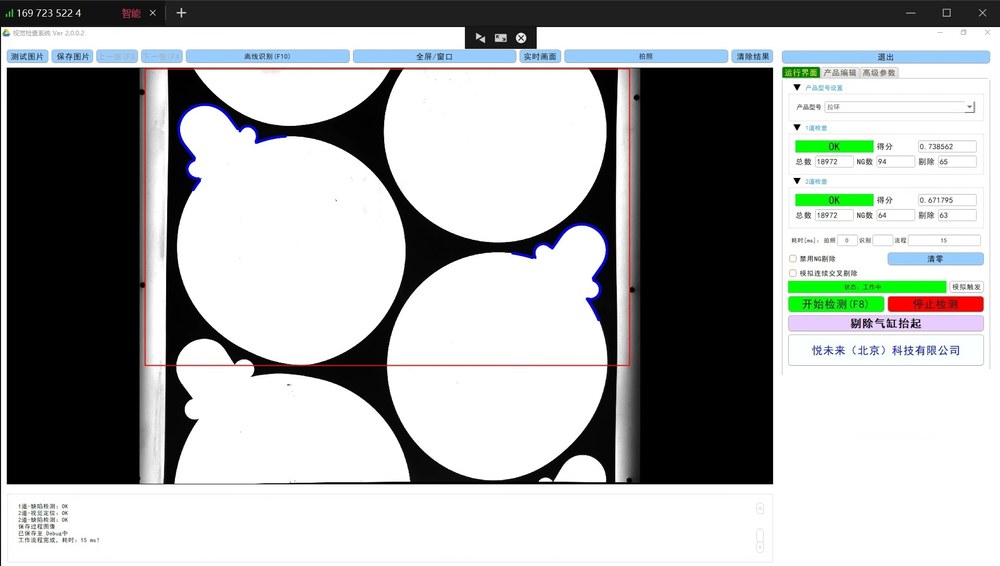Click log line '2道-视觉定位: OK'

pos(43,513)
